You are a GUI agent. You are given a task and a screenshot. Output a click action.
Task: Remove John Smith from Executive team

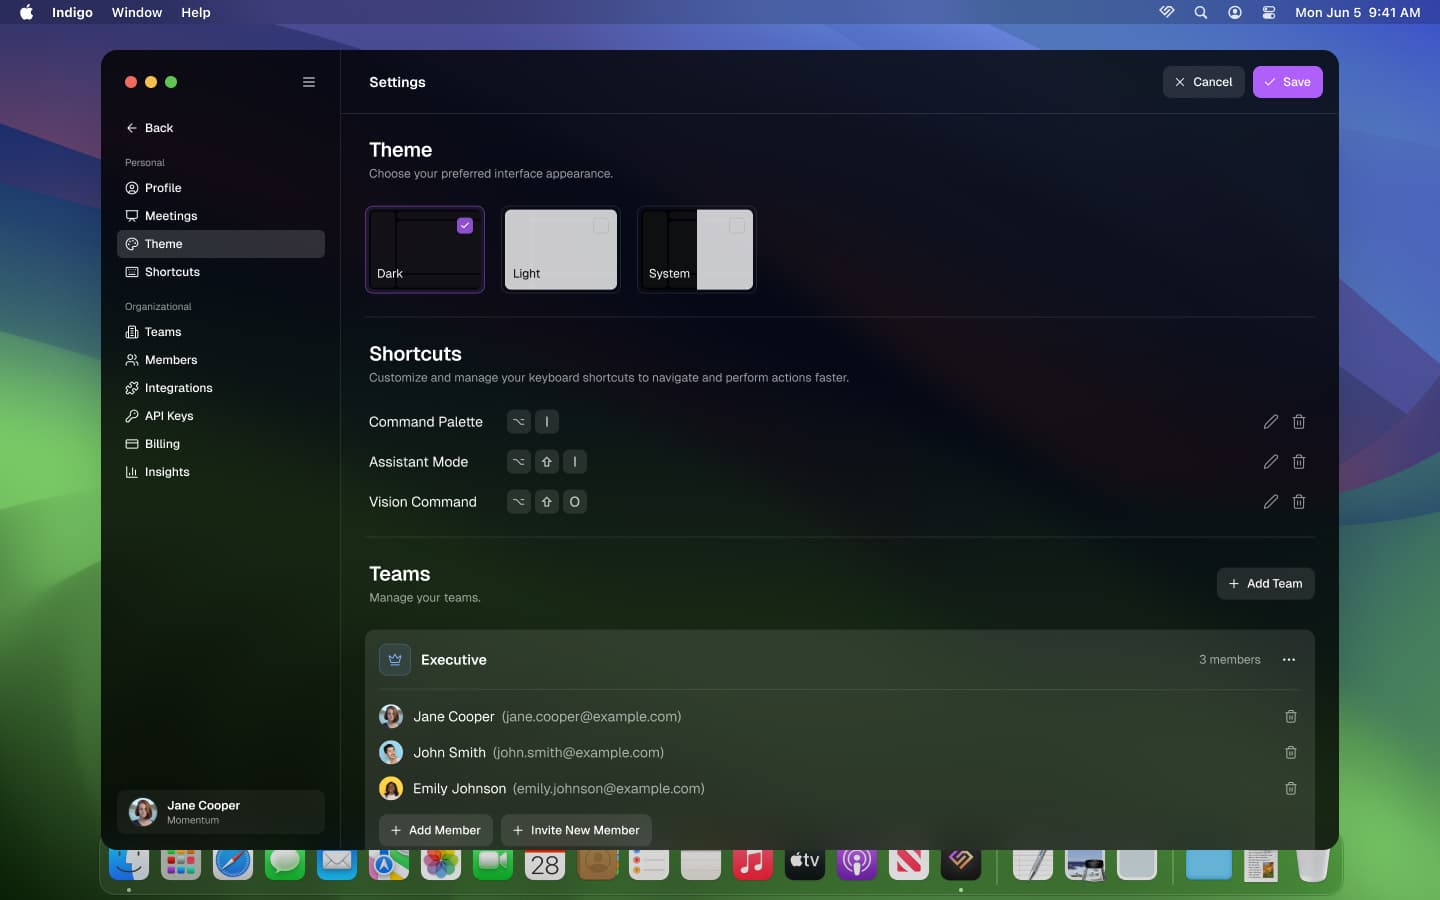[1290, 753]
